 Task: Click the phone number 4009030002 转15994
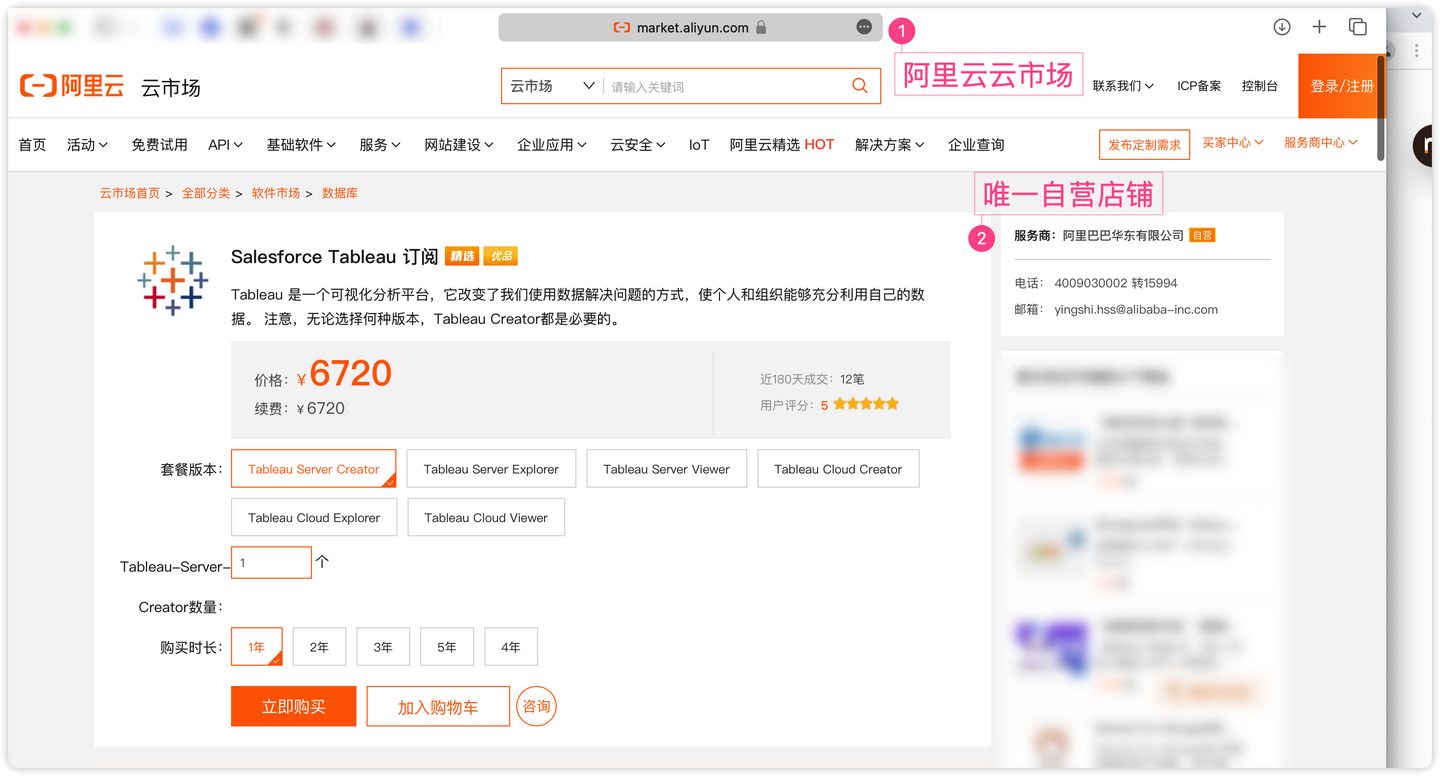click(x=1116, y=283)
